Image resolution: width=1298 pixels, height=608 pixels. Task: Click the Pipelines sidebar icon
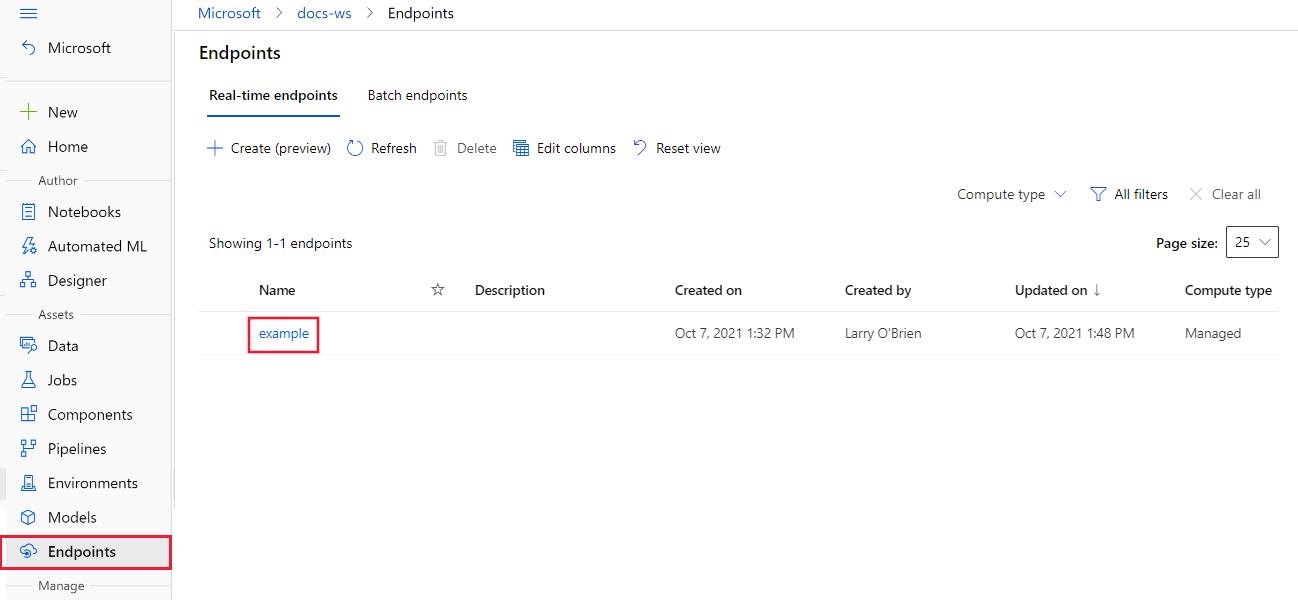pyautogui.click(x=29, y=449)
